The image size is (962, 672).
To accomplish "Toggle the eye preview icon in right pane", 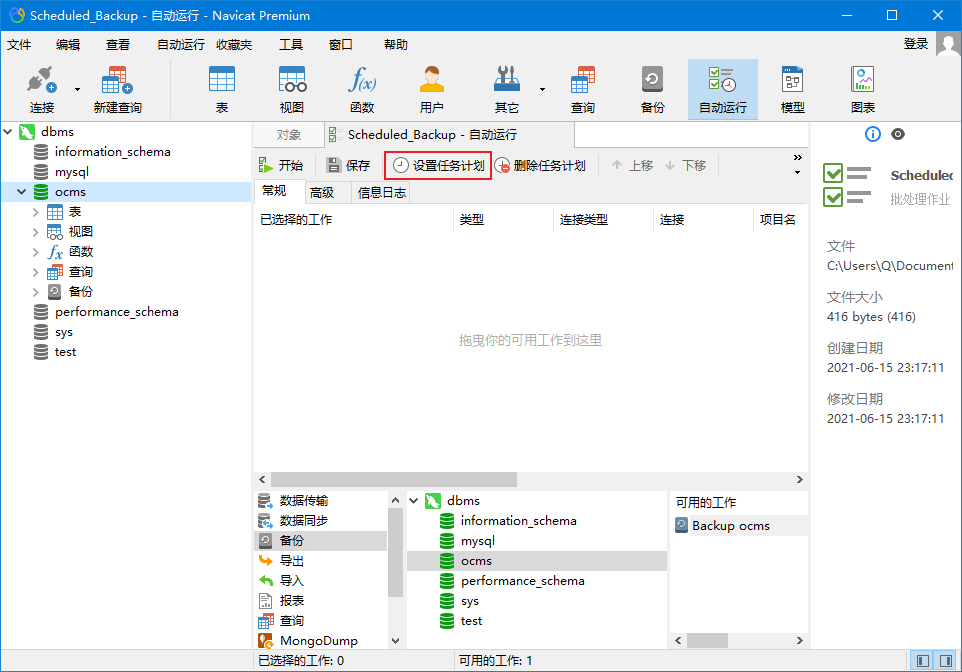I will coord(898,134).
